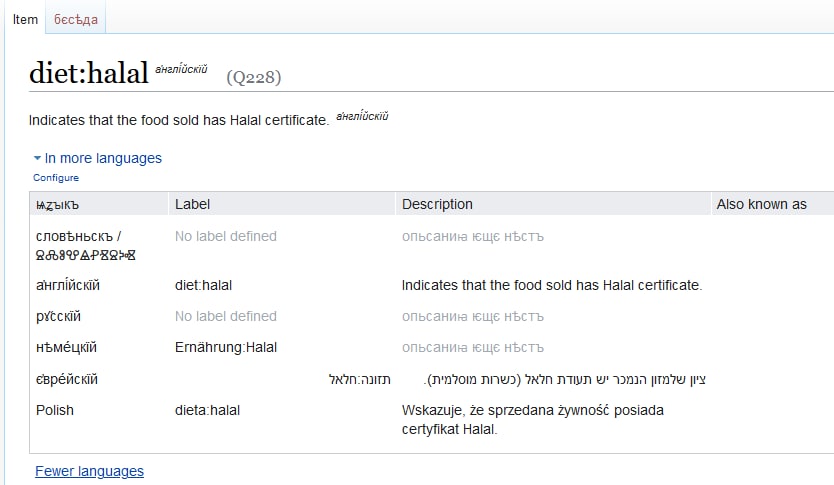
Task: Click the Label column header
Action: pyautogui.click(x=193, y=204)
